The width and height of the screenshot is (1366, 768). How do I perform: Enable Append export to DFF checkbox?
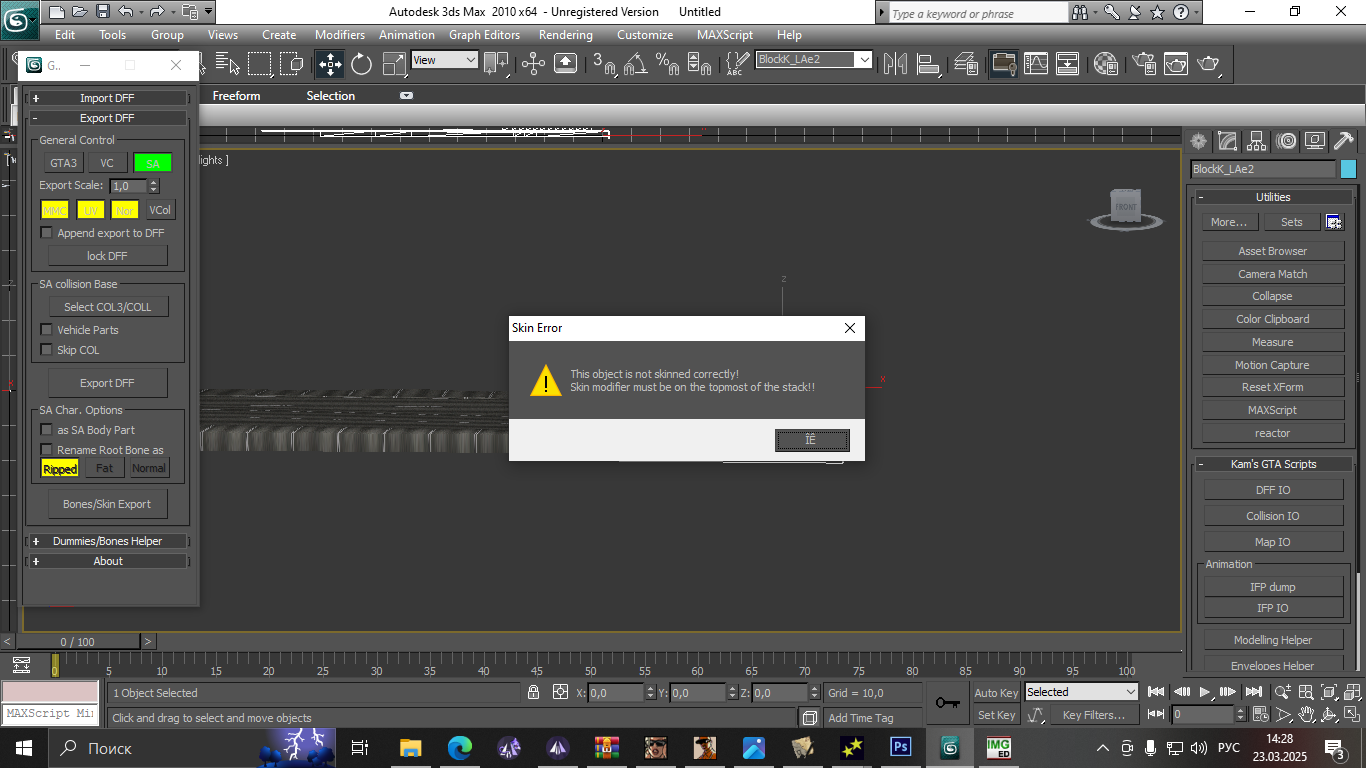(x=46, y=233)
